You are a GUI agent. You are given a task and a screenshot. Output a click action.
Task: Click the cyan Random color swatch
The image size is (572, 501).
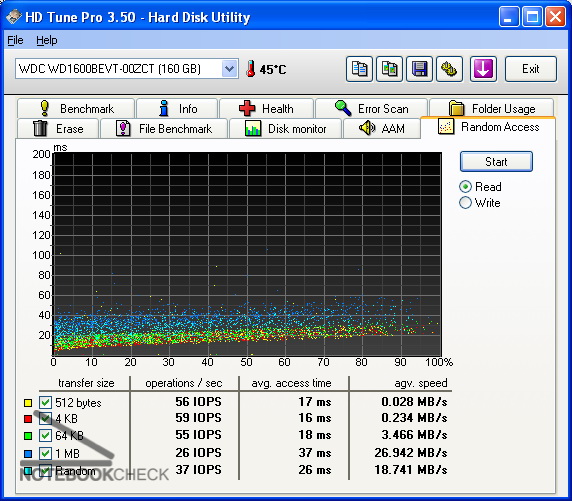tap(28, 471)
